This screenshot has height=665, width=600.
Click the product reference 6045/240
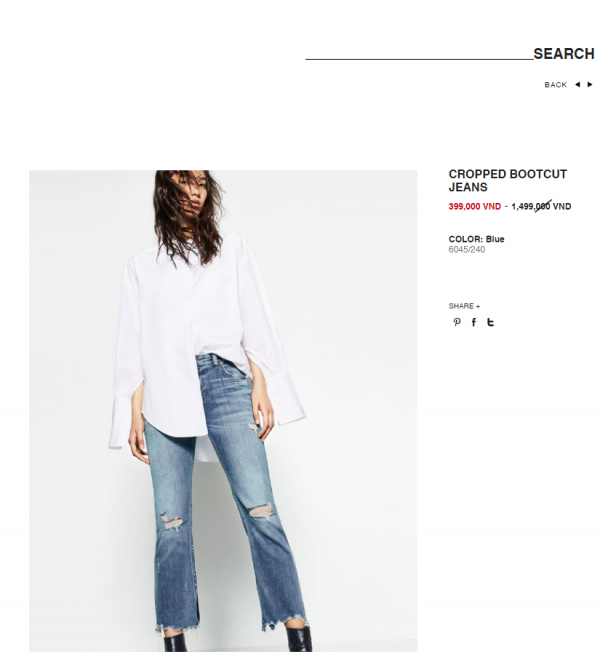tap(466, 250)
